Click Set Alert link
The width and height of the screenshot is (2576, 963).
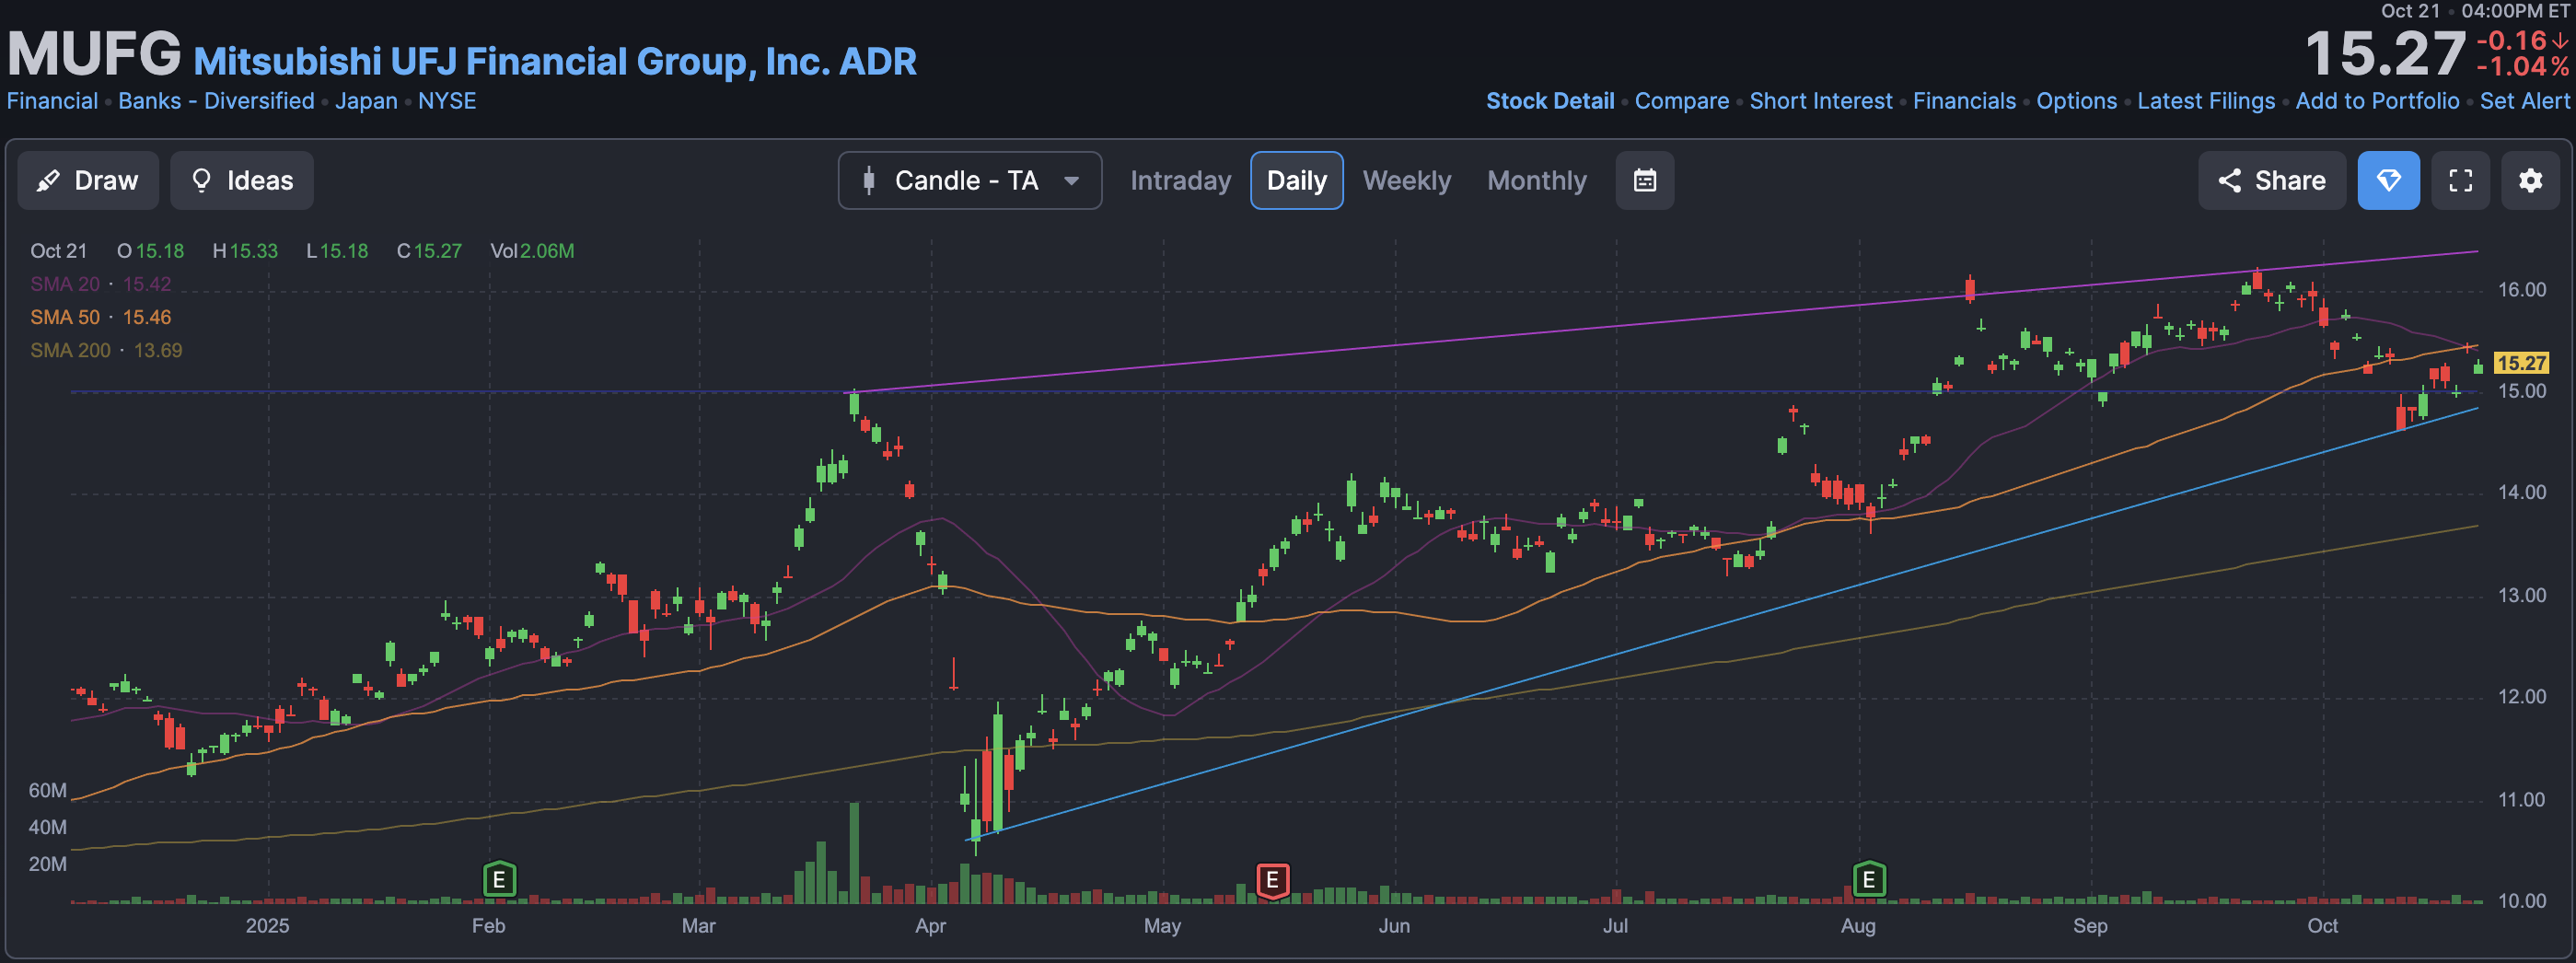2524,101
